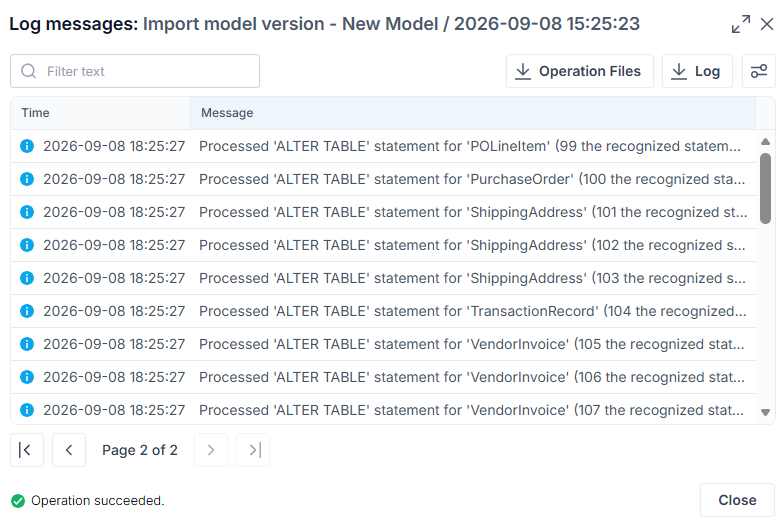782x522 pixels.
Task: Sort by the Message column header
Action: pos(473,113)
